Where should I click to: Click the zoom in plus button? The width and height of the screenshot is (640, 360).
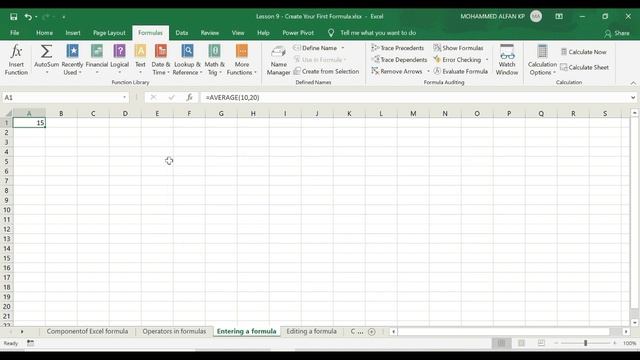615,343
